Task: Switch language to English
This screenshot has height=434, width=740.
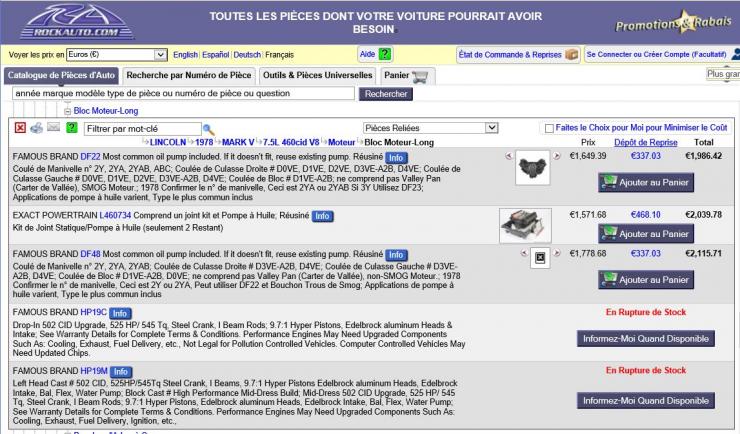Action: click(x=185, y=55)
